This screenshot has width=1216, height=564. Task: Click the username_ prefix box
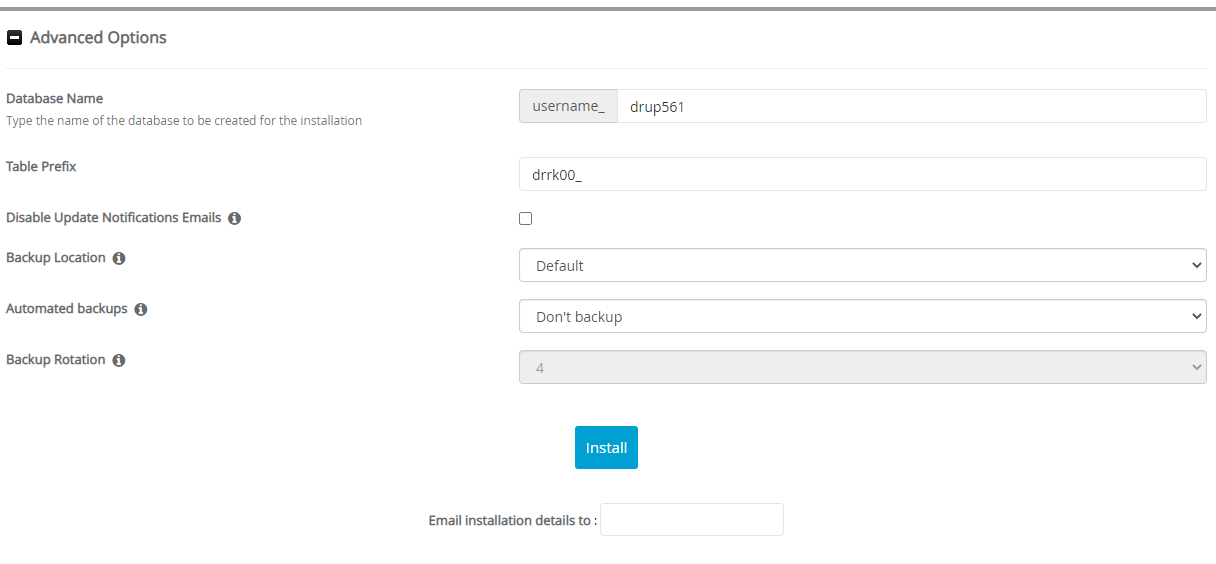[568, 106]
